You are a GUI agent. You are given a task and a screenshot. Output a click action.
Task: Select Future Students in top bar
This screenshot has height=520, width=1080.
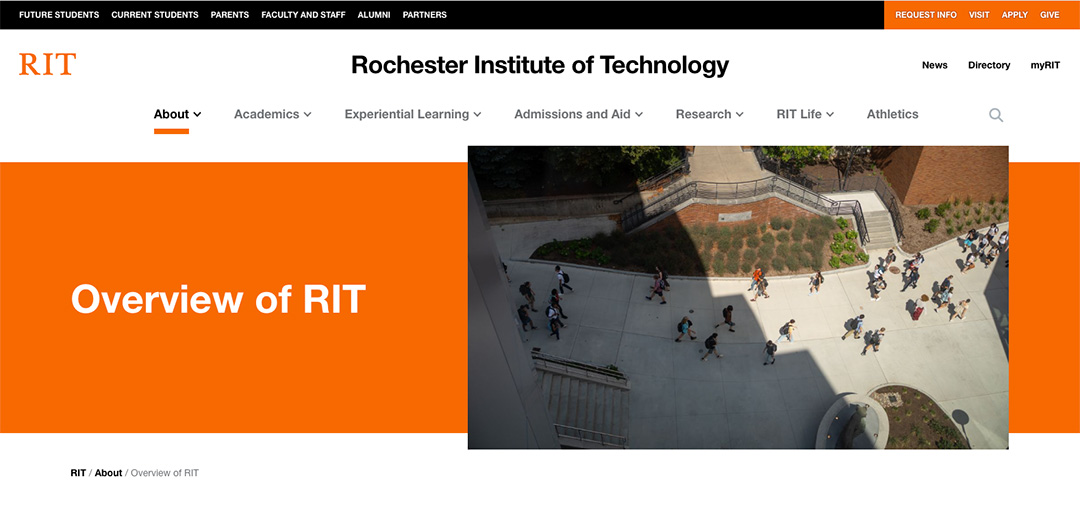[59, 15]
